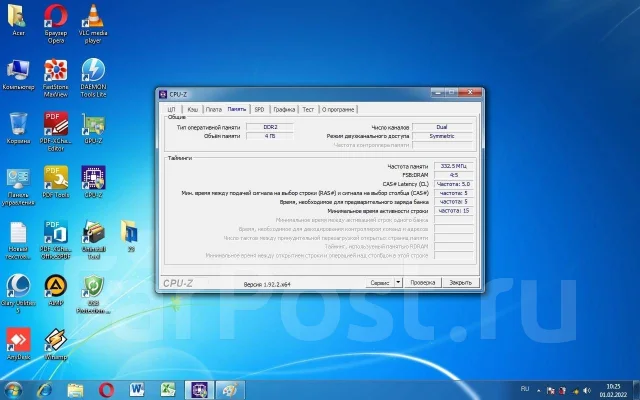Image resolution: width=640 pixels, height=400 pixels.
Task: Select the Компьютер desktop icon
Action: 18,75
